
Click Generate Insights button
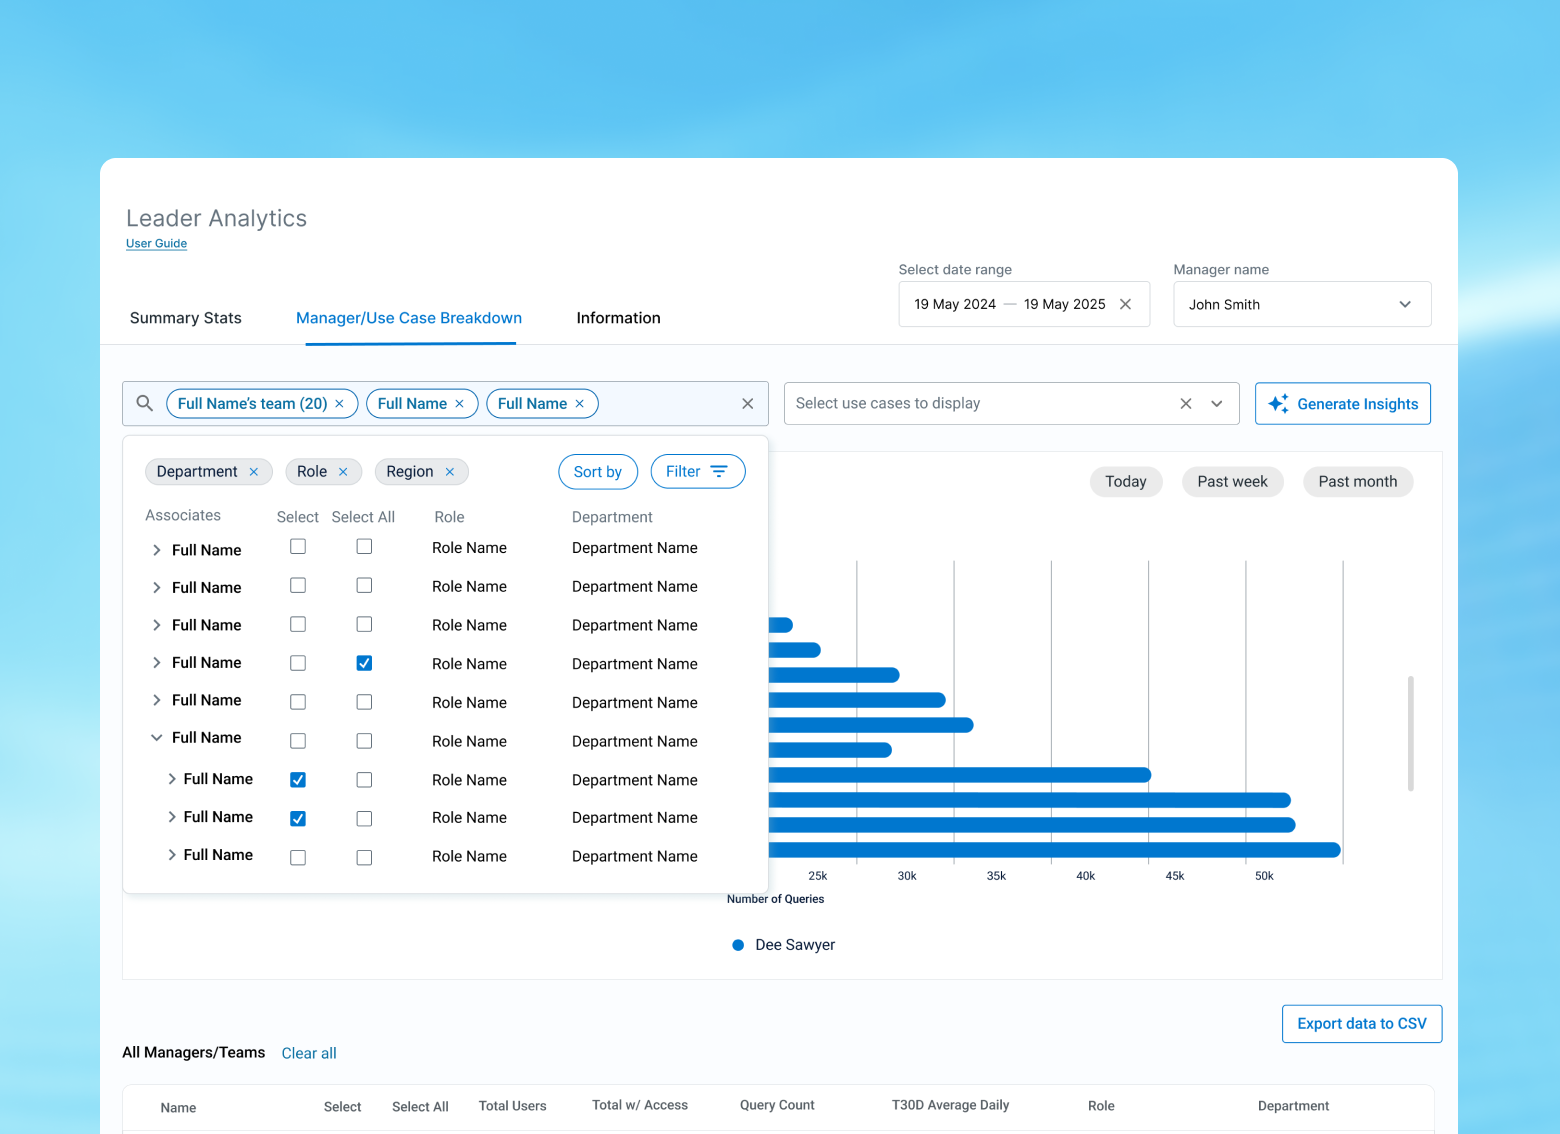(1343, 404)
